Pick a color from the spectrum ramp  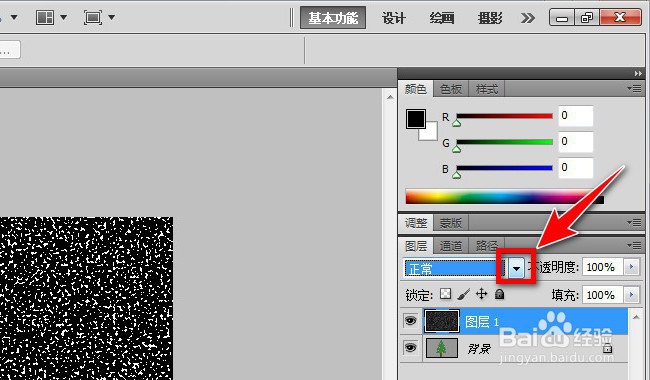point(504,196)
